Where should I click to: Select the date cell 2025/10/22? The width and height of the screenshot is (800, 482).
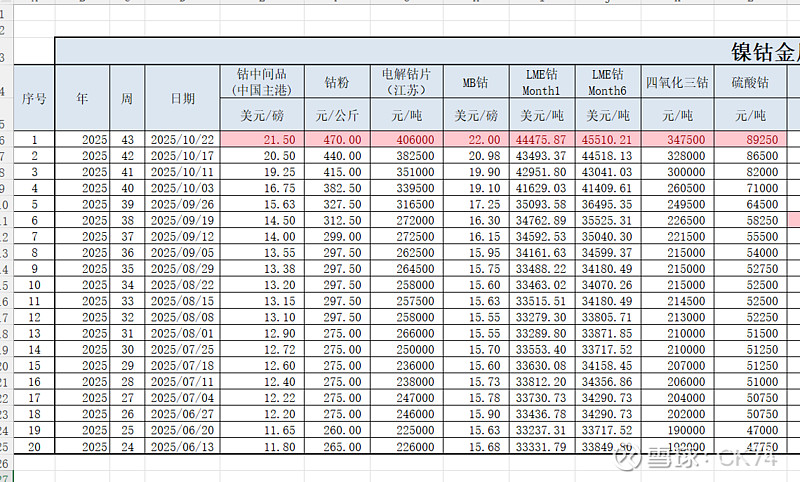183,139
